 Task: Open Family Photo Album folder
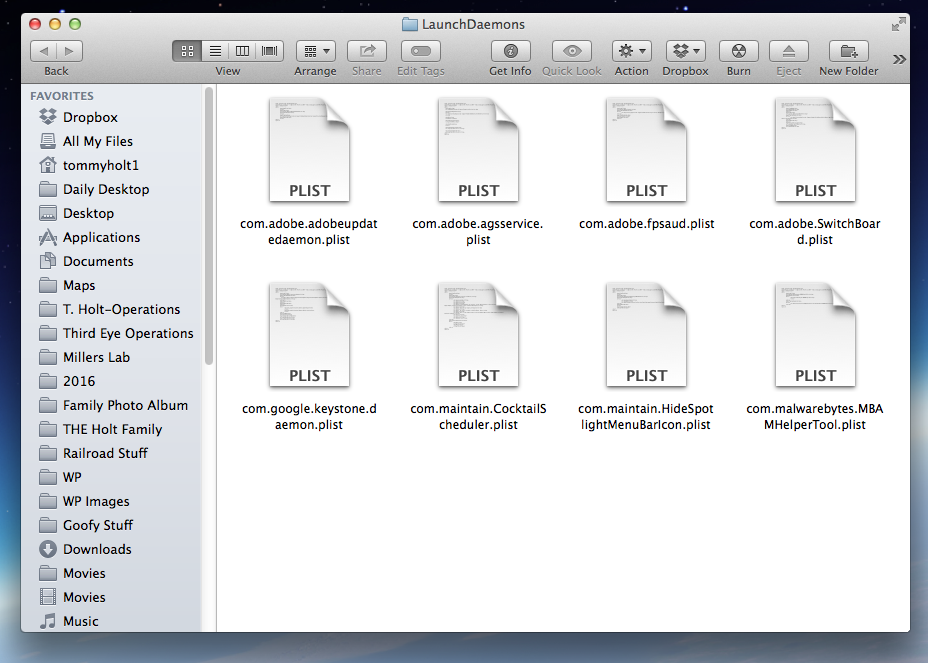click(x=112, y=405)
